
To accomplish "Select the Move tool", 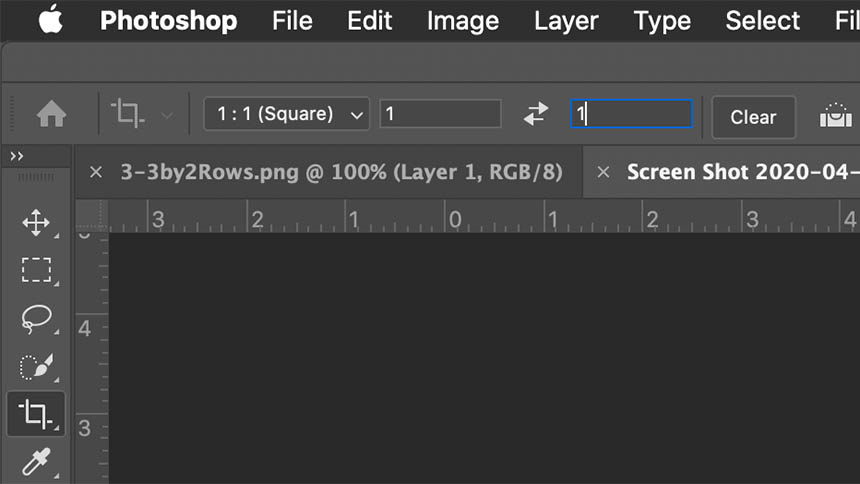I will [x=36, y=222].
